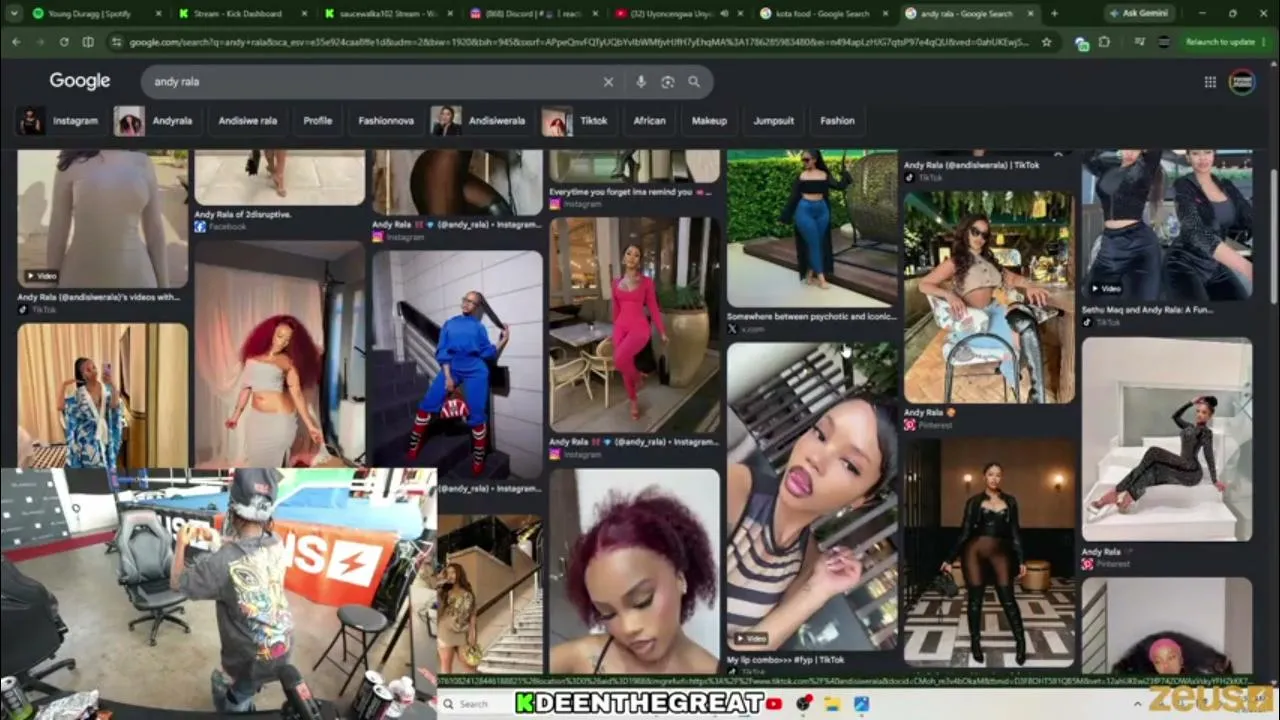Open 'Somewhere between psychotic and iconic' link
1280x720 pixels.
812,317
